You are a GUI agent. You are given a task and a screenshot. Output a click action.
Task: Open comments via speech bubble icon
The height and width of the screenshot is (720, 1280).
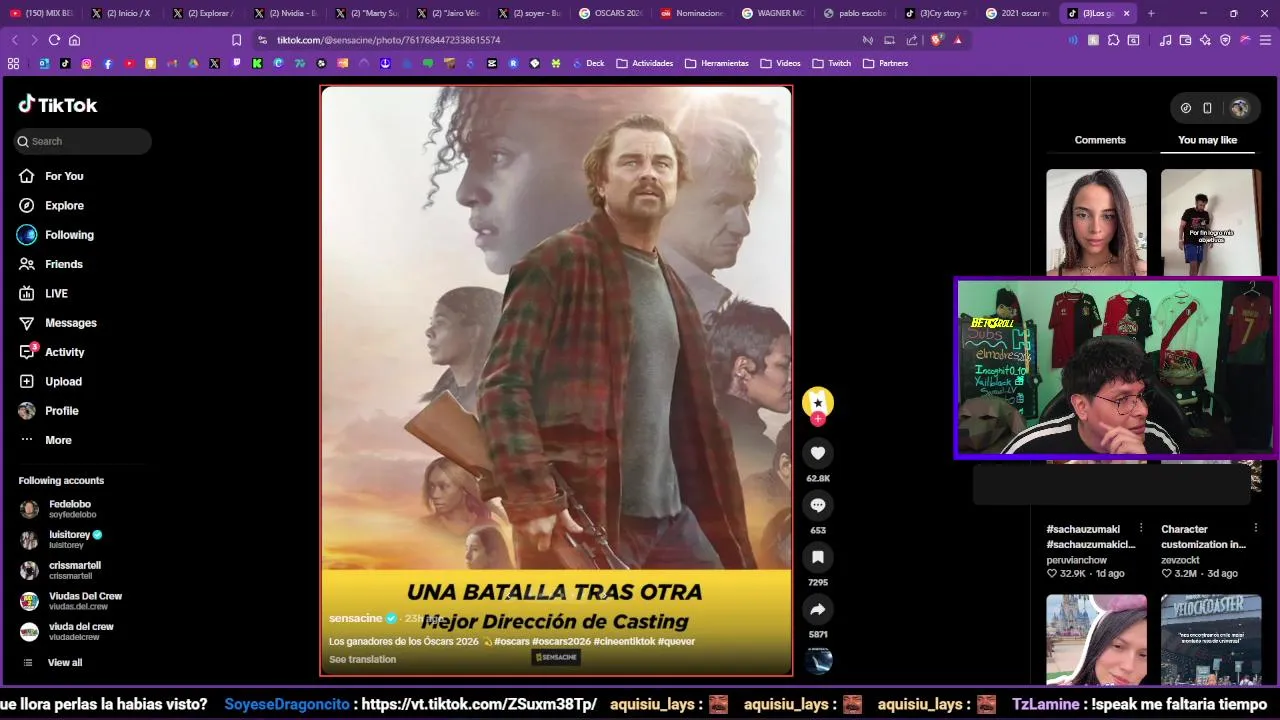click(x=818, y=505)
